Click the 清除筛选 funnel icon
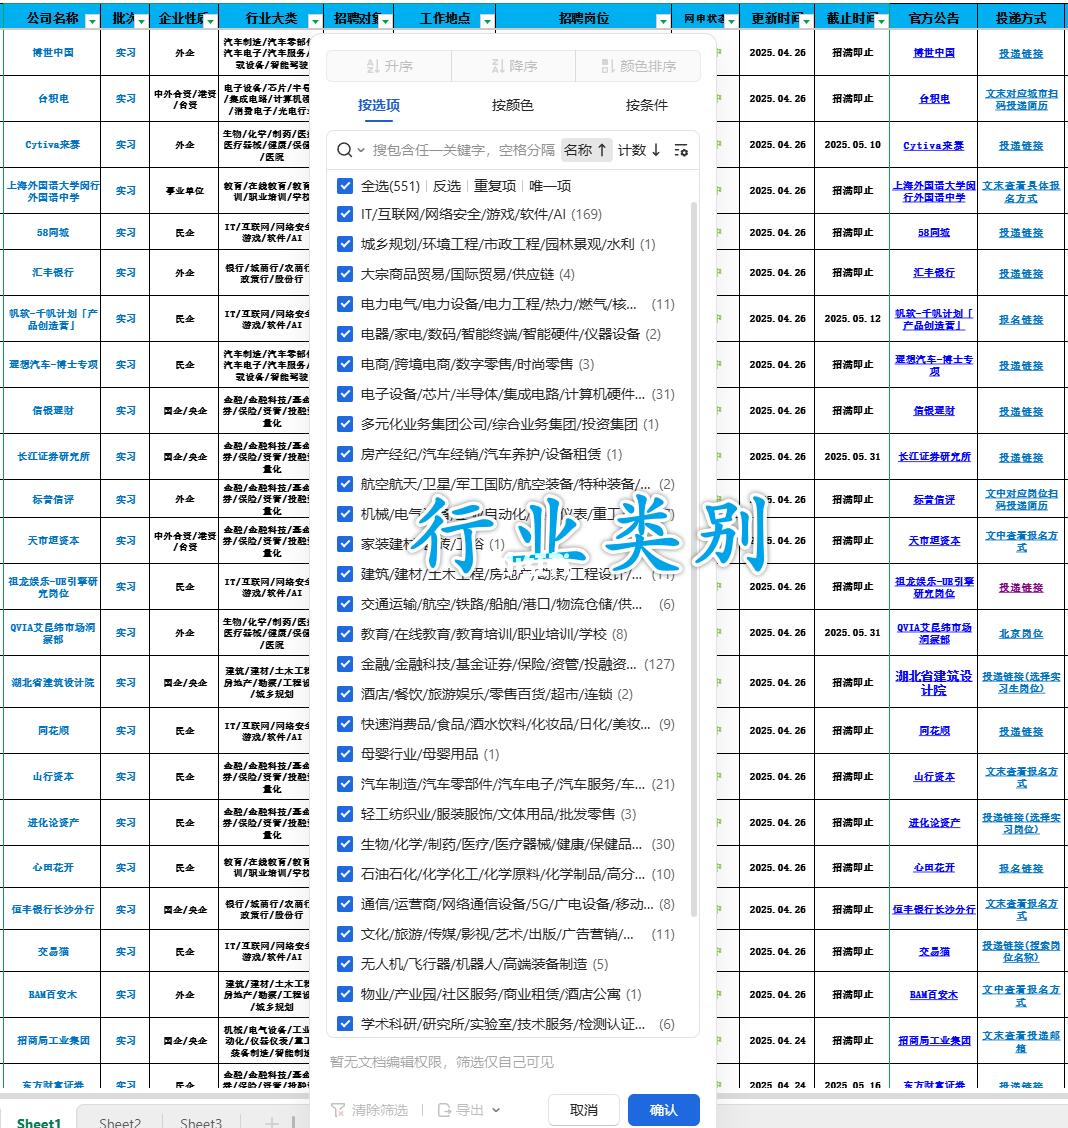 pos(338,1109)
